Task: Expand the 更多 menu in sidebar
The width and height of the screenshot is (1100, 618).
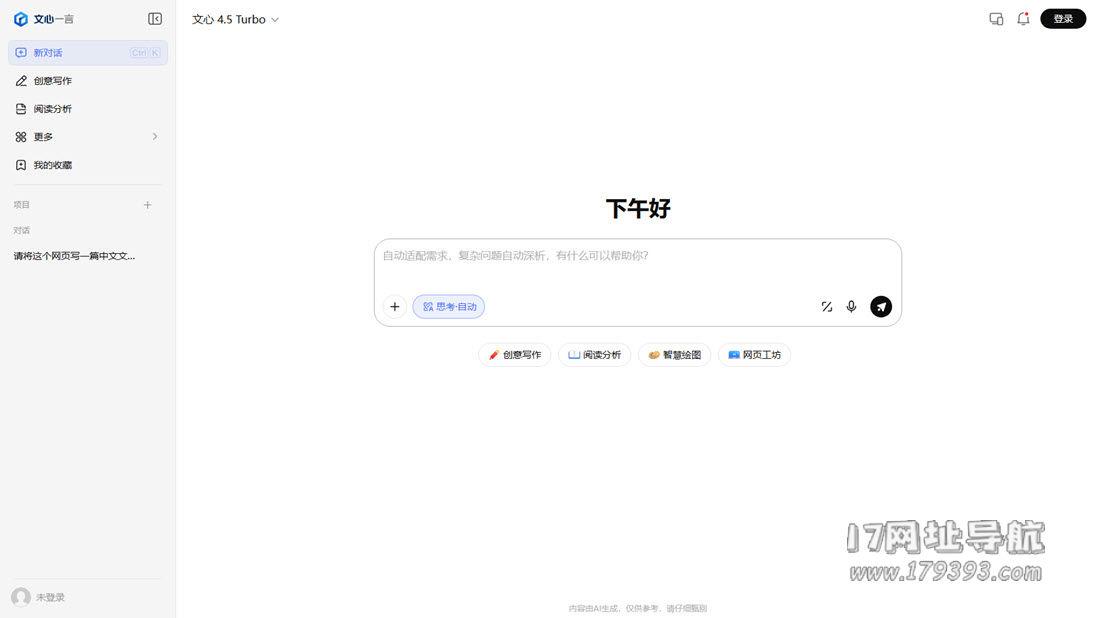Action: [x=87, y=137]
